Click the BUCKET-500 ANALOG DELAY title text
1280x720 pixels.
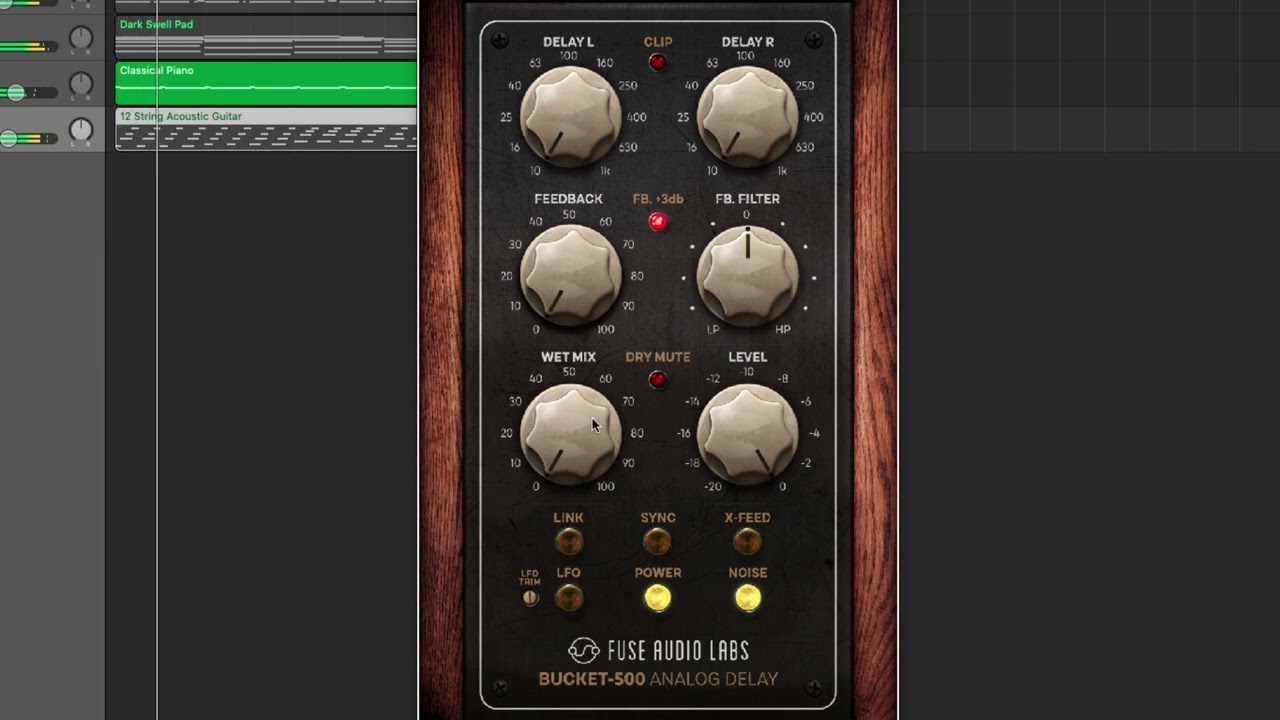pyautogui.click(x=658, y=679)
